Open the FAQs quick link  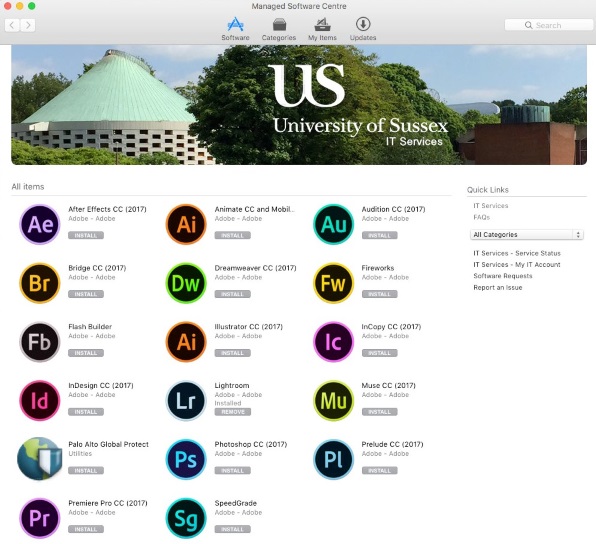(x=482, y=217)
